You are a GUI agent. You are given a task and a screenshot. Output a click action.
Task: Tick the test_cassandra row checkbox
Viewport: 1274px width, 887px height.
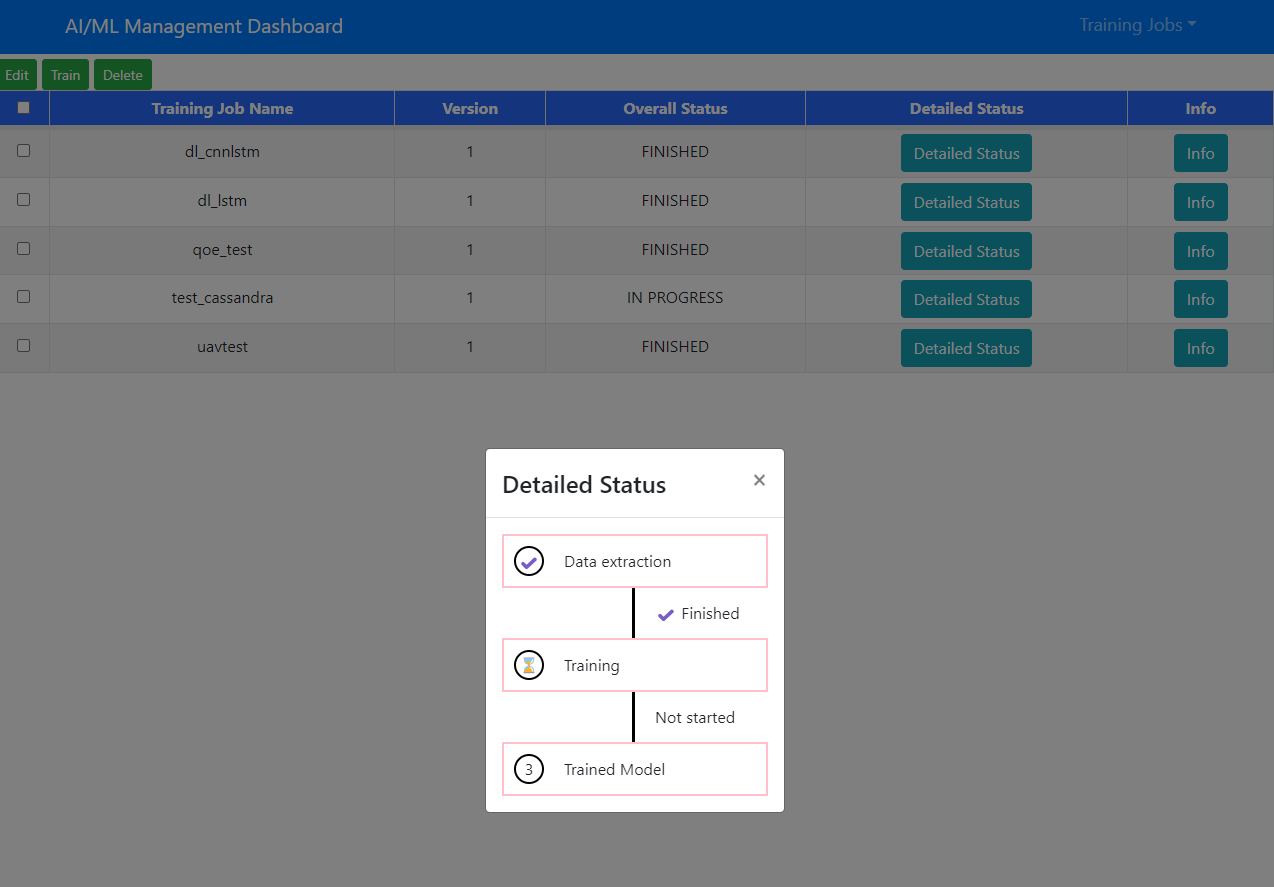24,296
